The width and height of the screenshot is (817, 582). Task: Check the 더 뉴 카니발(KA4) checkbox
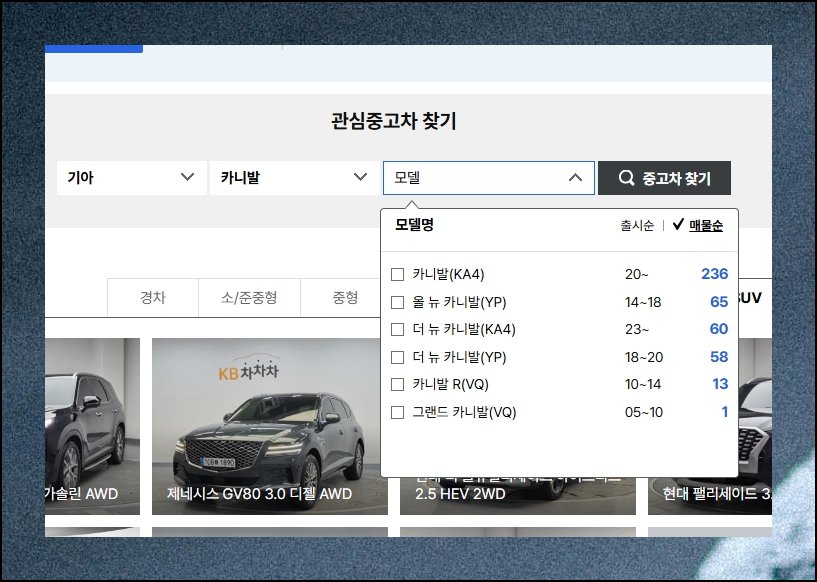click(x=397, y=329)
